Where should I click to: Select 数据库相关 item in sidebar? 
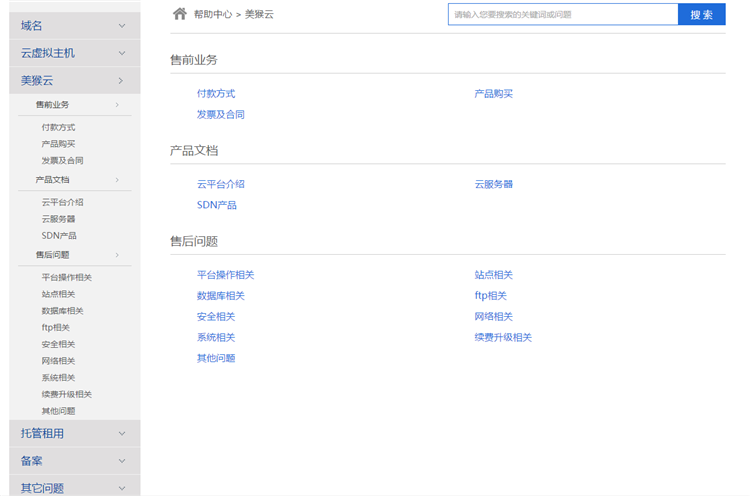62,311
